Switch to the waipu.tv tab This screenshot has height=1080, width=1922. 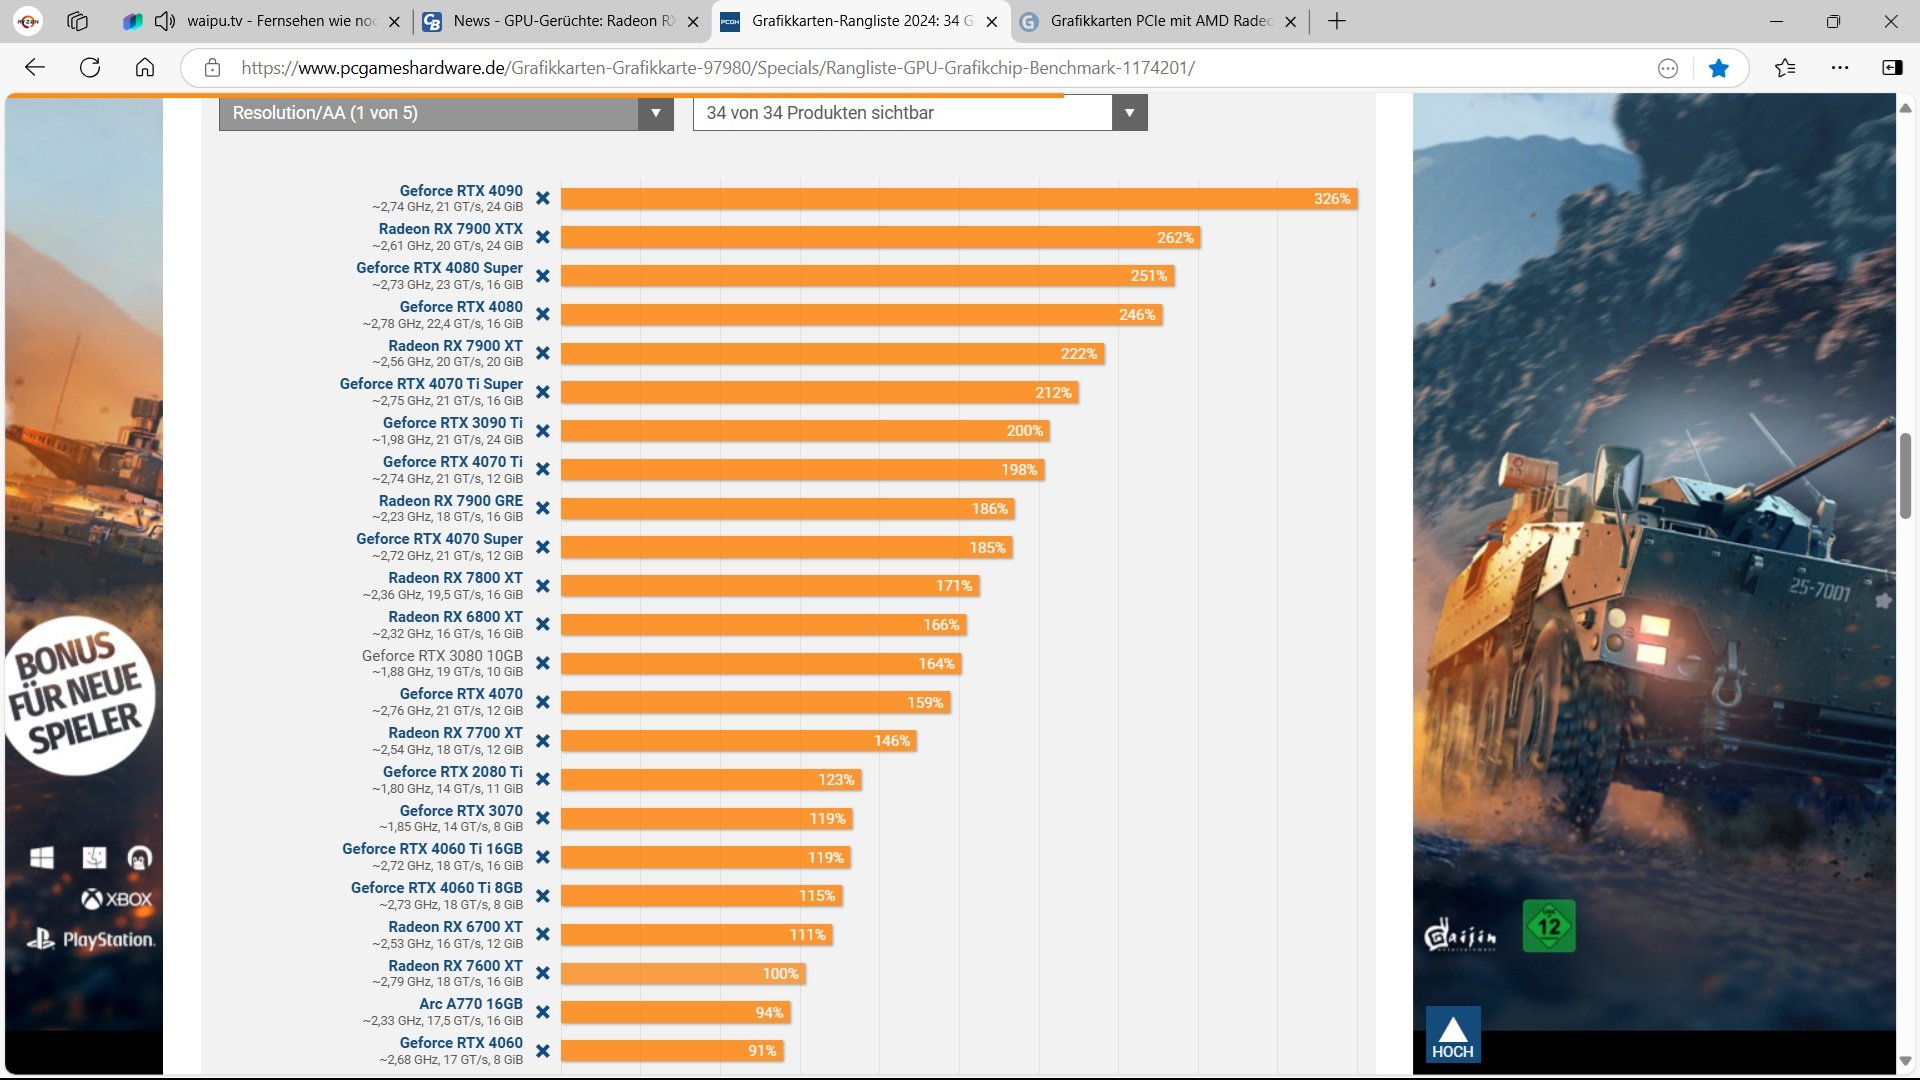[x=280, y=21]
